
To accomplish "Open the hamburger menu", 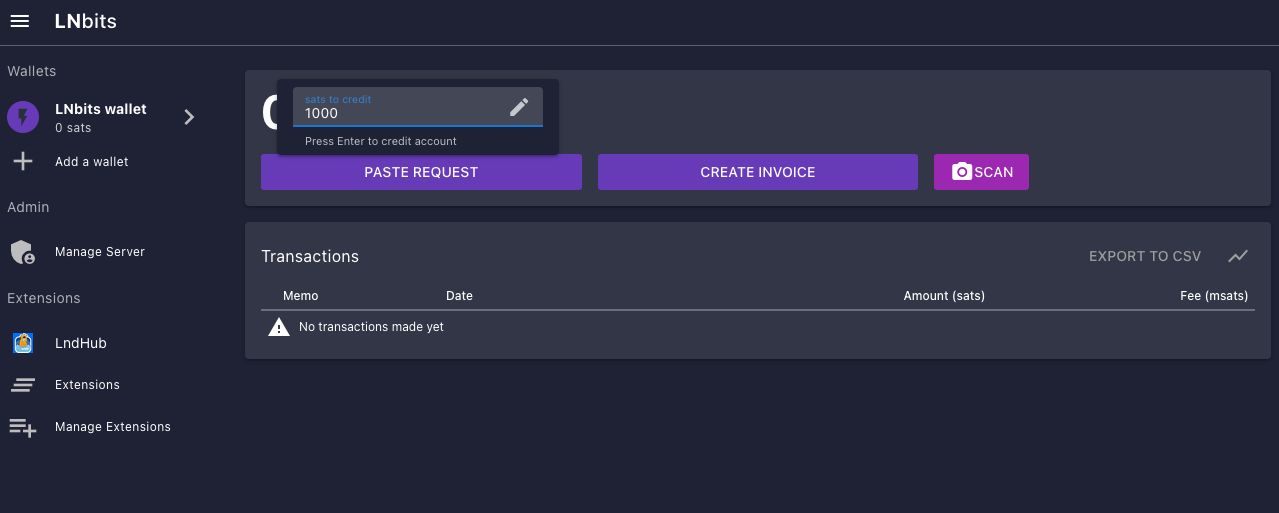I will (x=20, y=21).
